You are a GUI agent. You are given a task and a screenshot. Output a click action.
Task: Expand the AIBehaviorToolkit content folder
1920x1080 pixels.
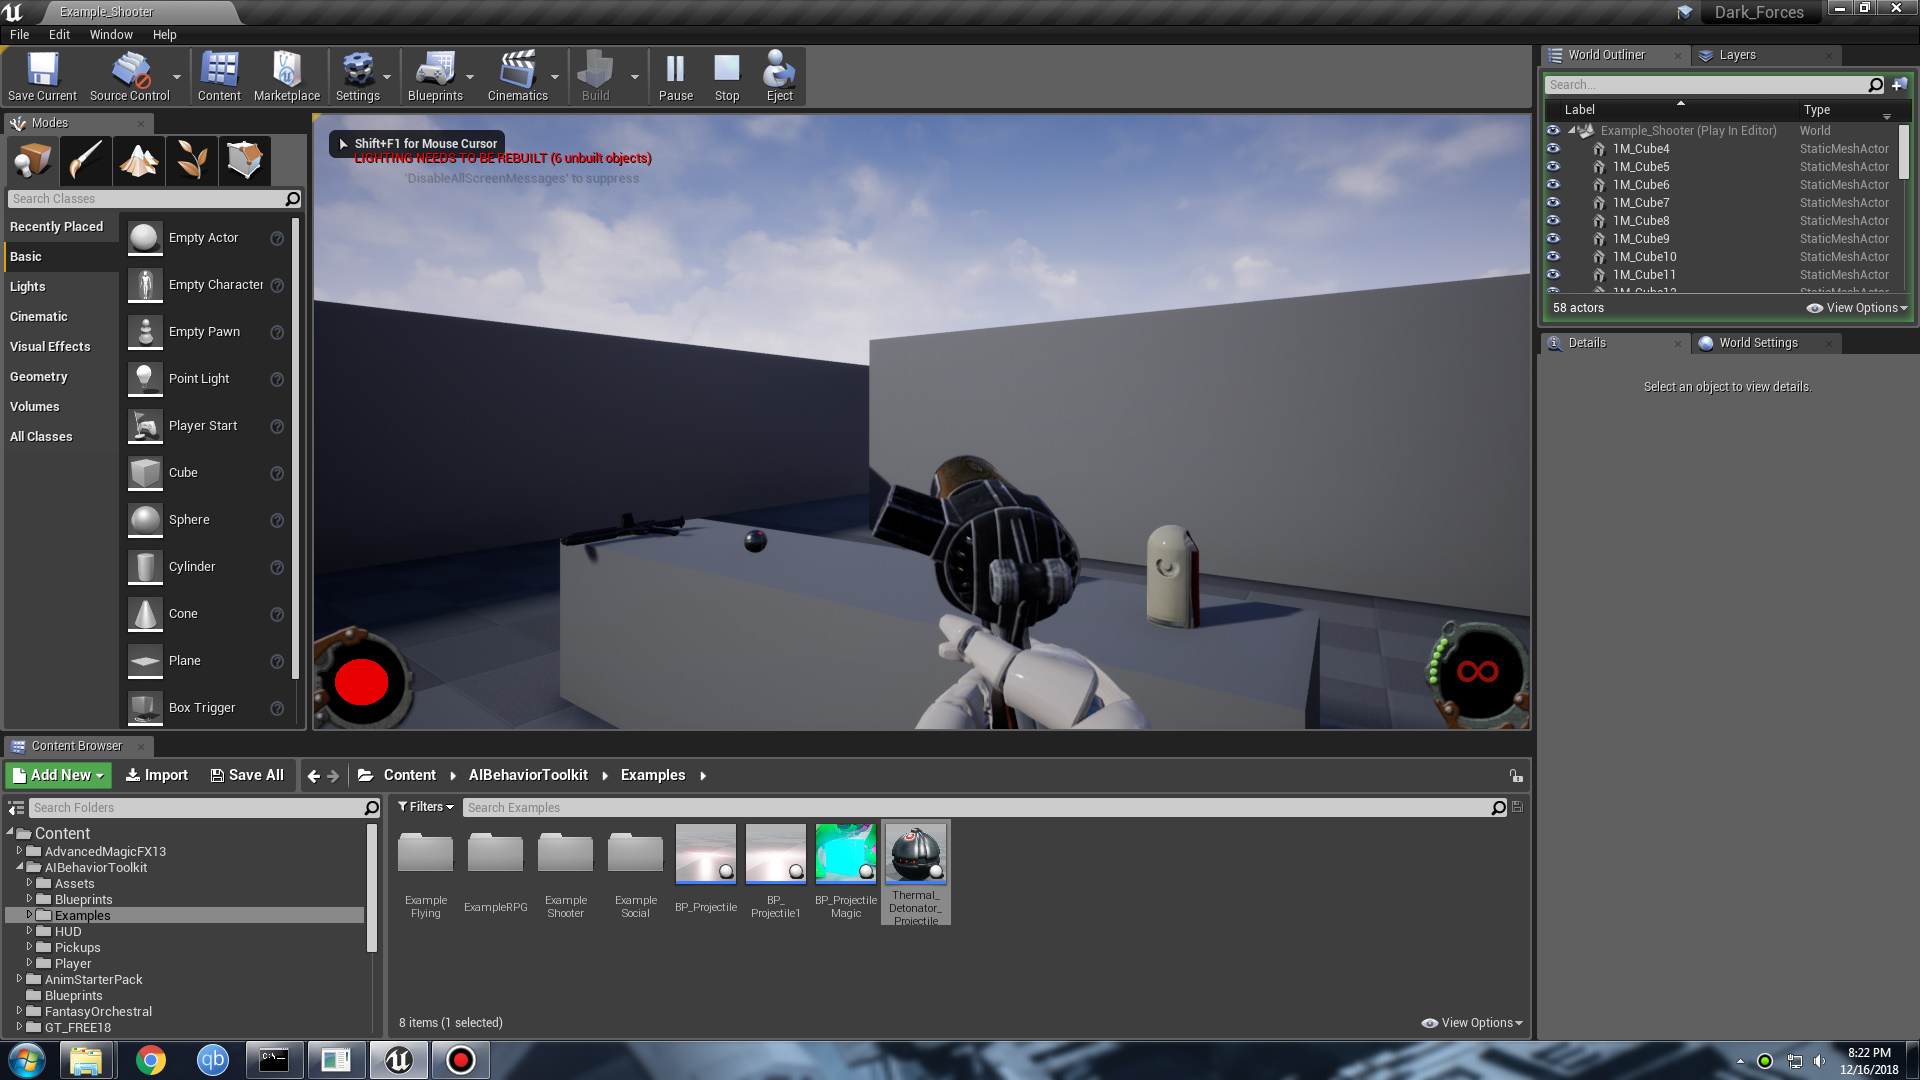point(21,866)
